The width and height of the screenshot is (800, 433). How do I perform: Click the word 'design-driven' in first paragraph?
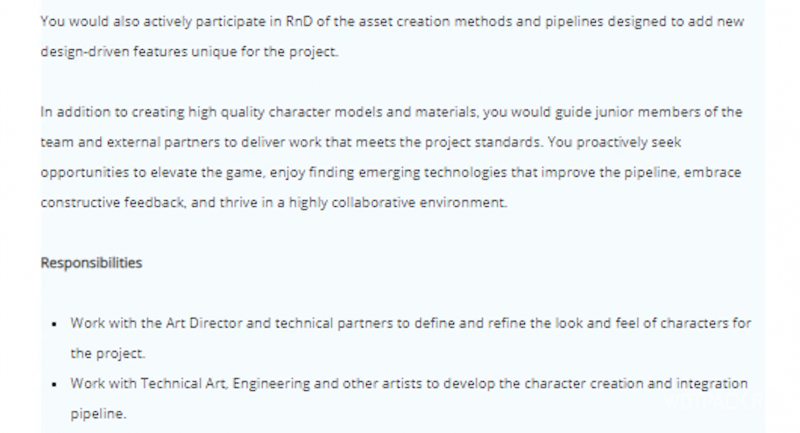(85, 52)
